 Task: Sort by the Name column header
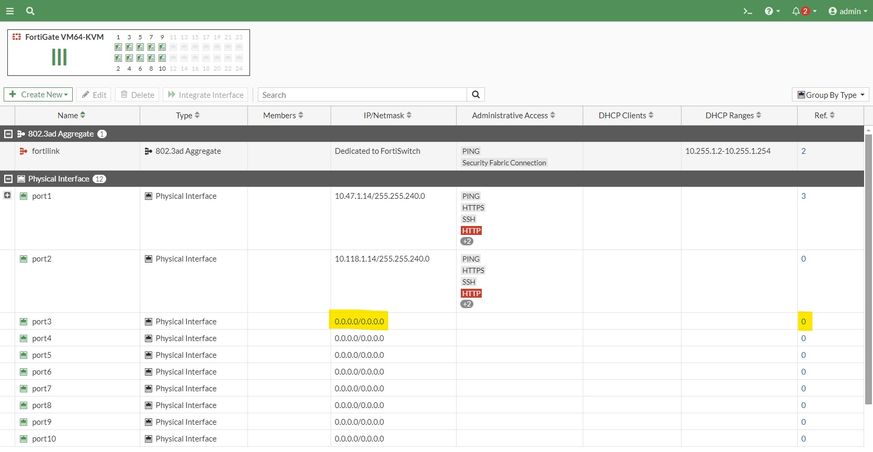pos(72,115)
